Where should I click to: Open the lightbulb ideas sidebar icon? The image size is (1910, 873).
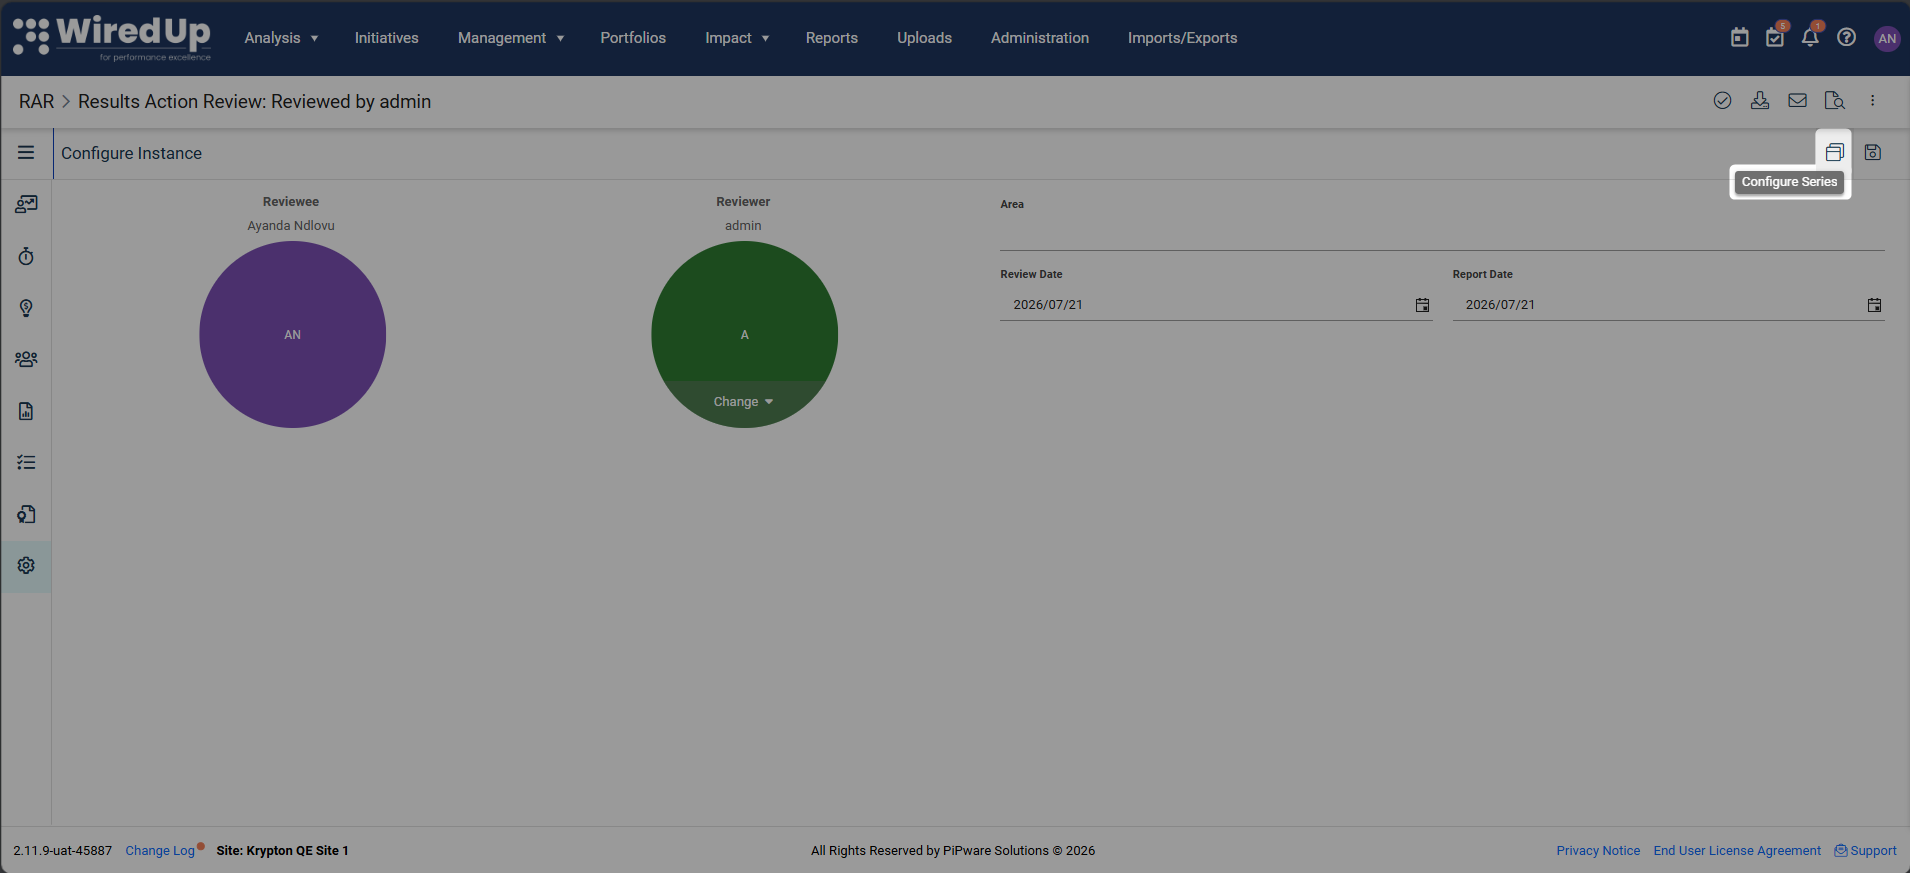tap(26, 308)
